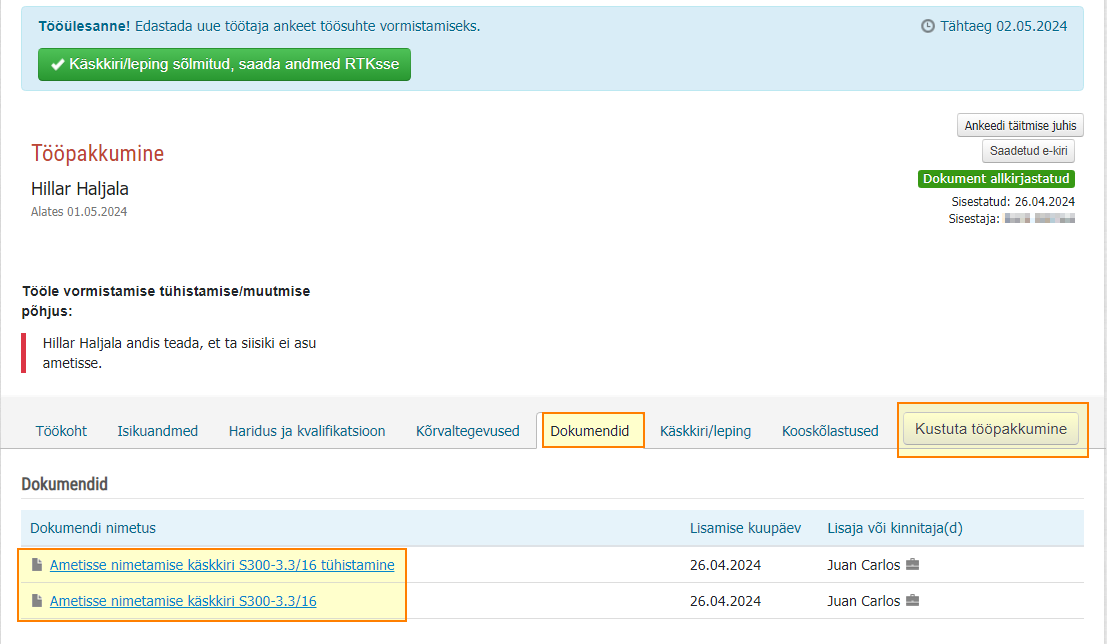Click the Dokument allkirjastatud status badge
The image size is (1107, 644).
996,179
